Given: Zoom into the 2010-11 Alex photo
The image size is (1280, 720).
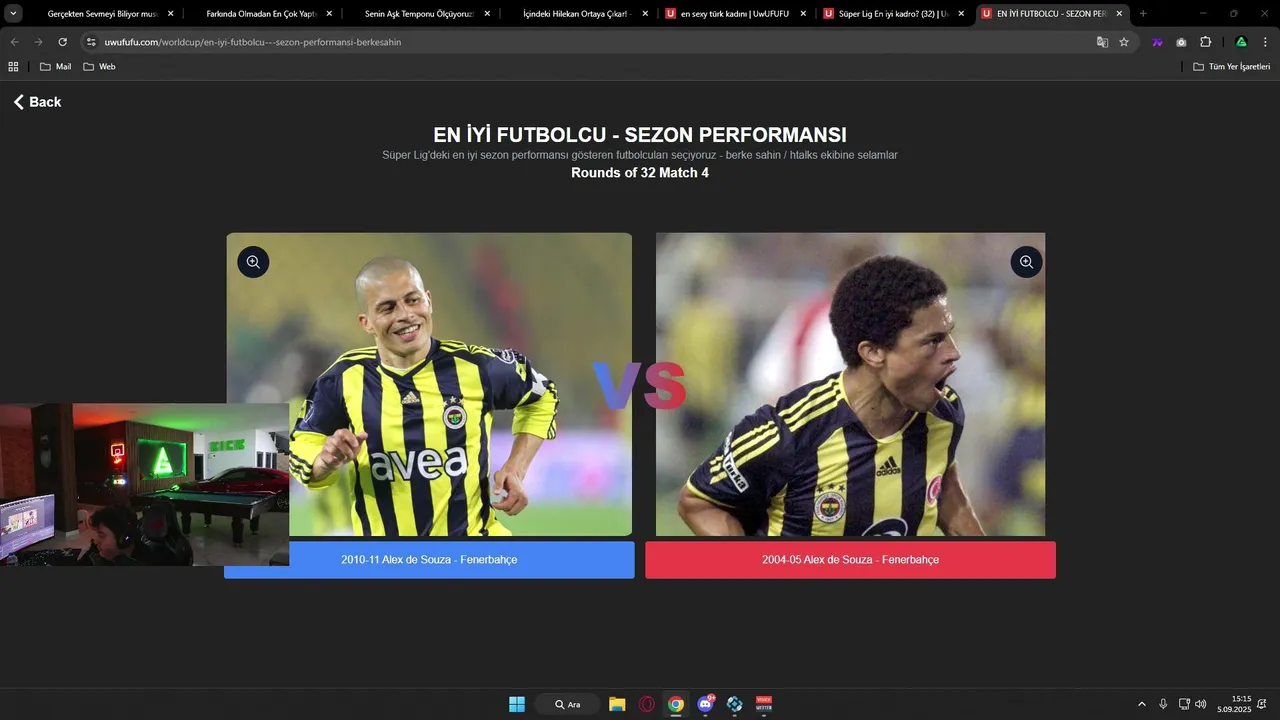Looking at the screenshot, I should [253, 262].
